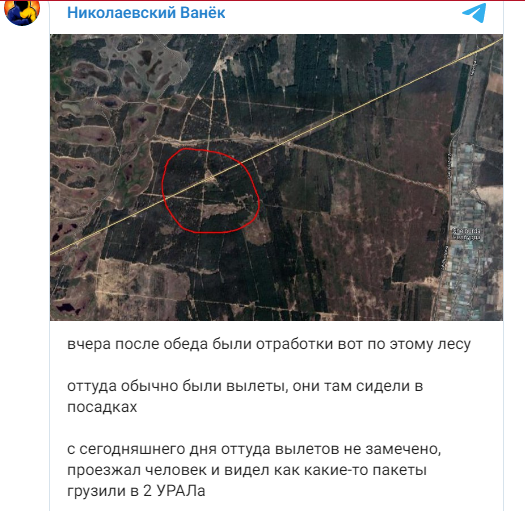Click the line starting with 'оттуда обычно были'

click(245, 386)
